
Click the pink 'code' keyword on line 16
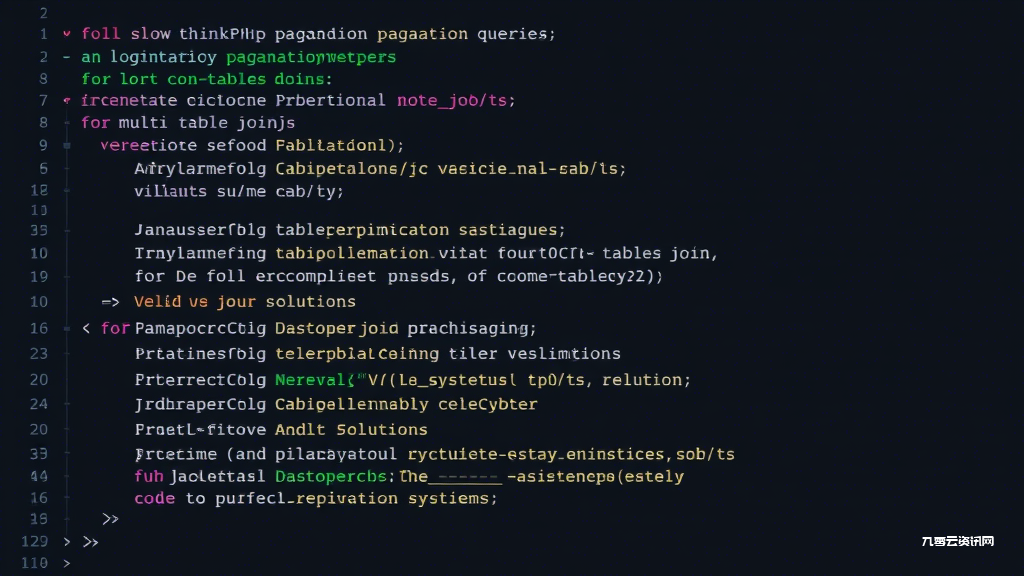154,498
